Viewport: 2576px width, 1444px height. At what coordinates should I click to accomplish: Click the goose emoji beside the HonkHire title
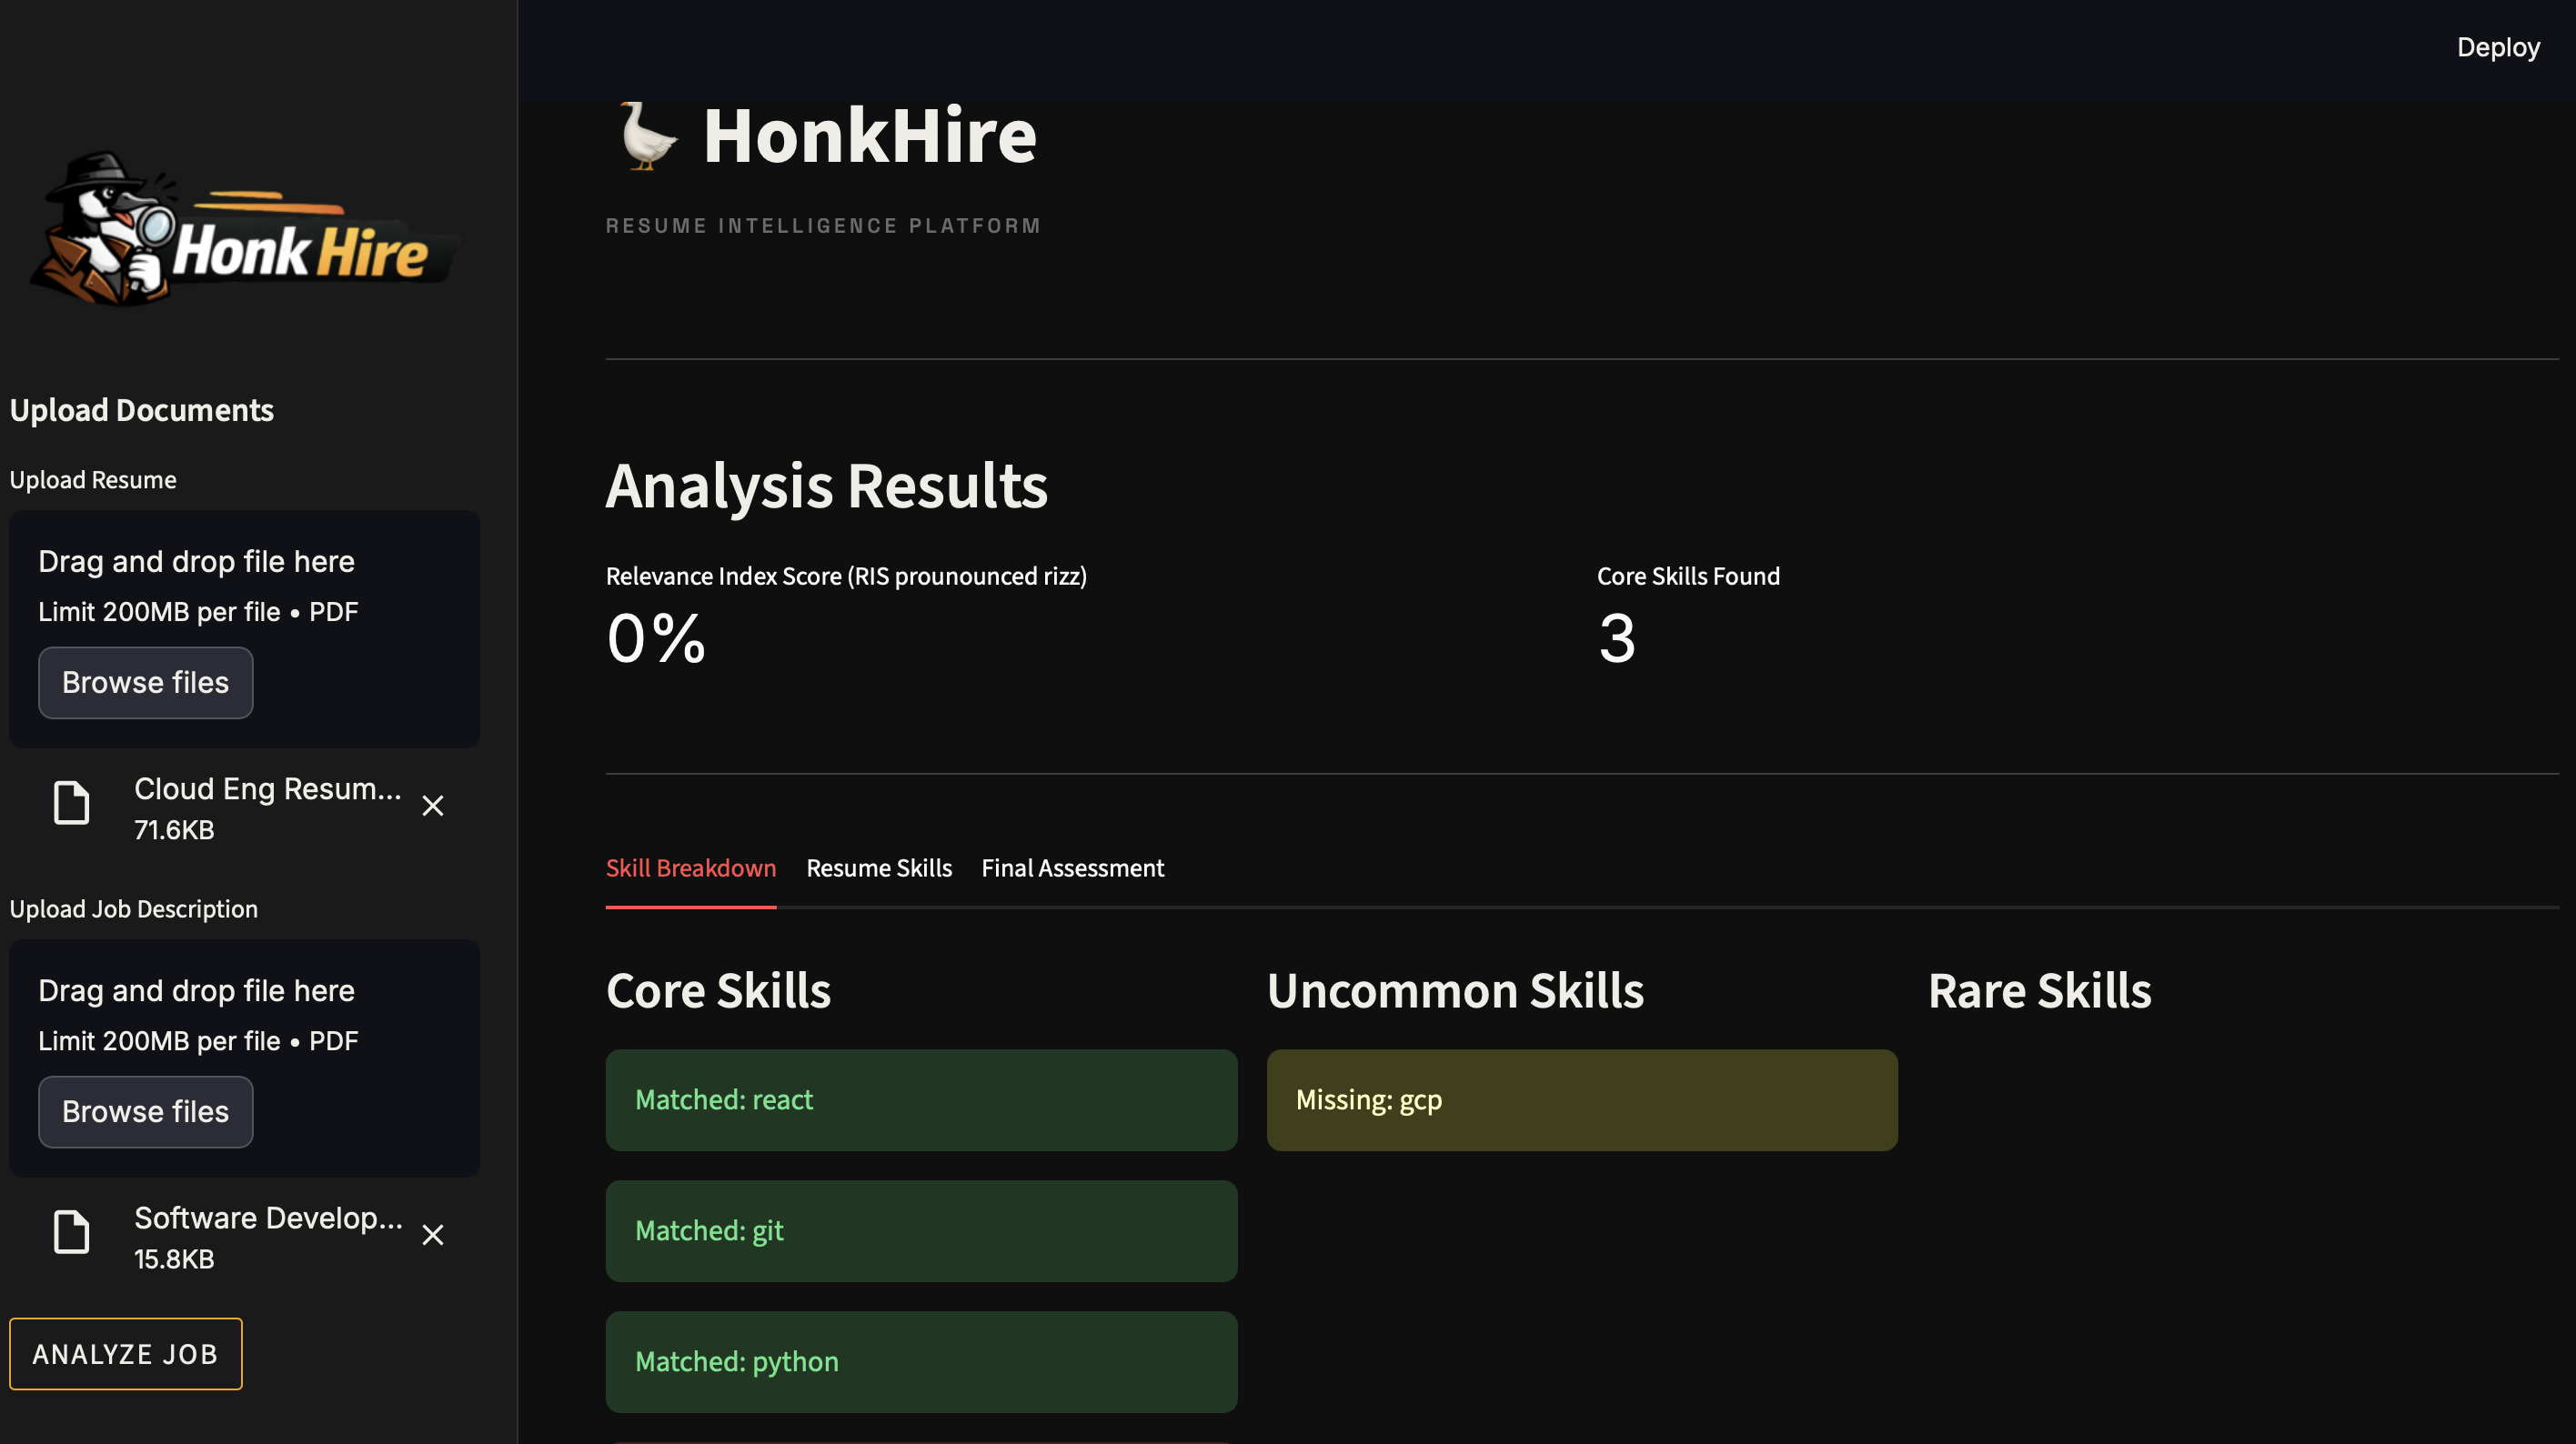tap(647, 136)
